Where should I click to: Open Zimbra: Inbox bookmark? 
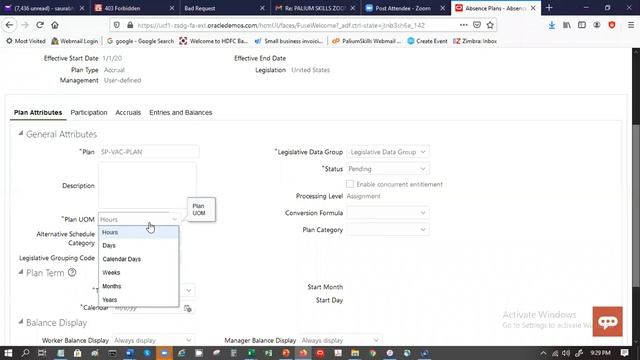tap(475, 41)
